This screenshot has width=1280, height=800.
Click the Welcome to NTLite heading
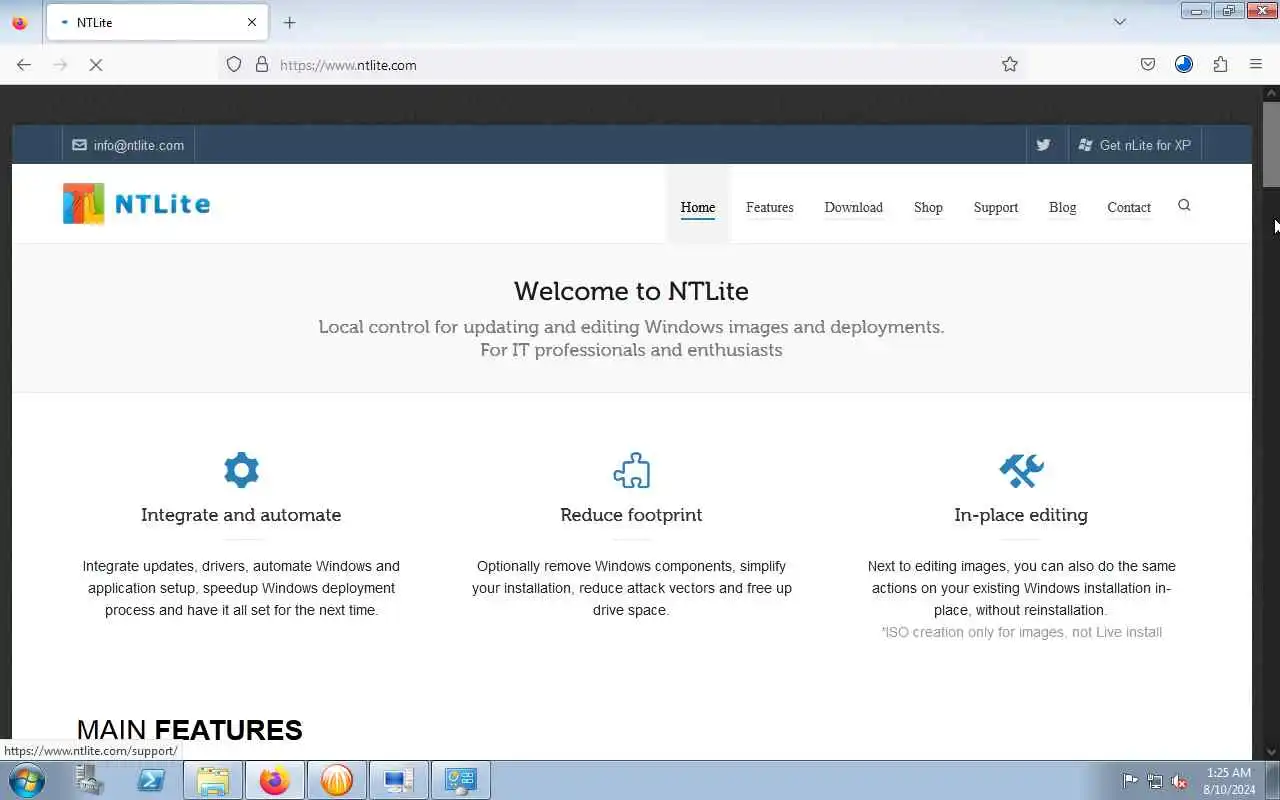click(631, 291)
